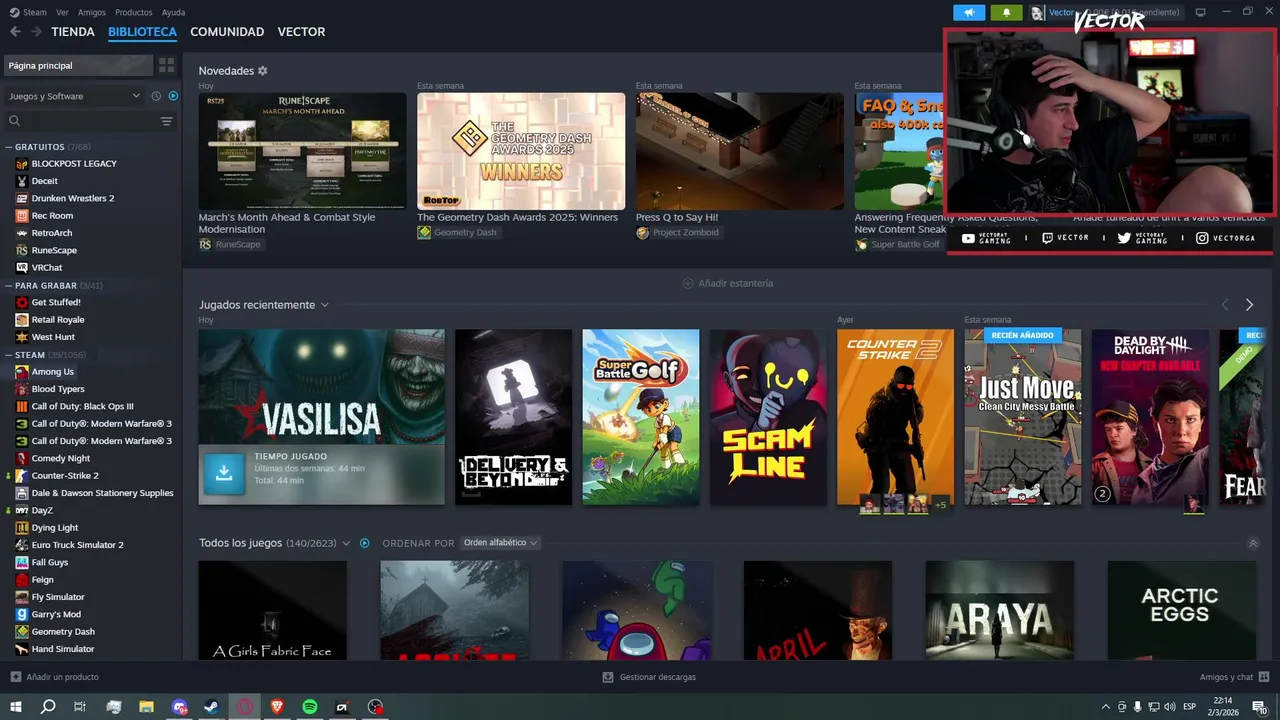
Task: Select the BIBLIOTECA tab
Action: (x=142, y=32)
